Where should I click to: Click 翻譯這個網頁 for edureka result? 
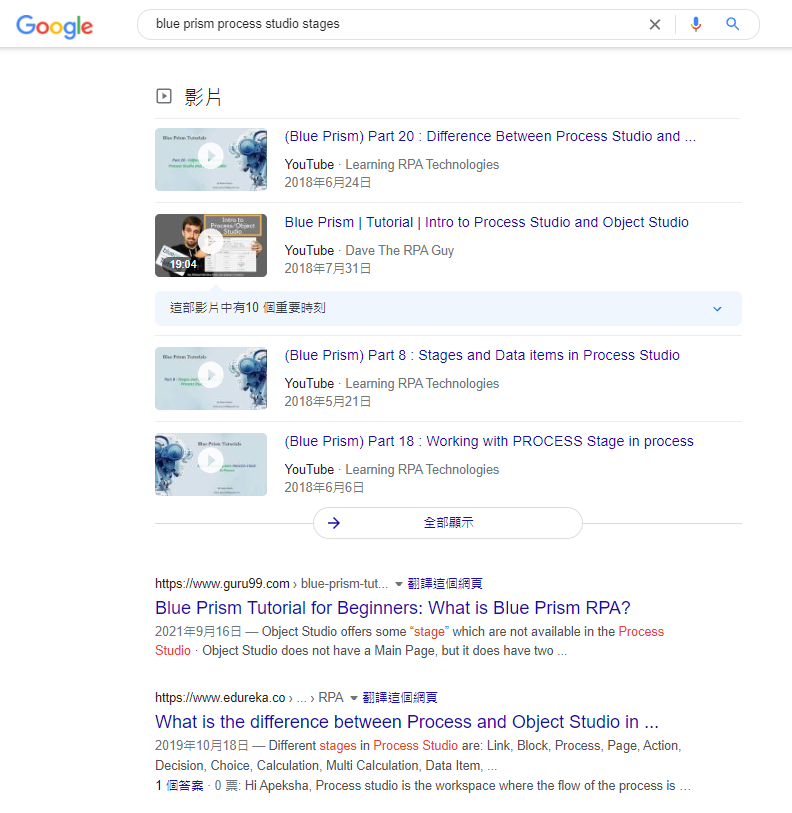(400, 698)
